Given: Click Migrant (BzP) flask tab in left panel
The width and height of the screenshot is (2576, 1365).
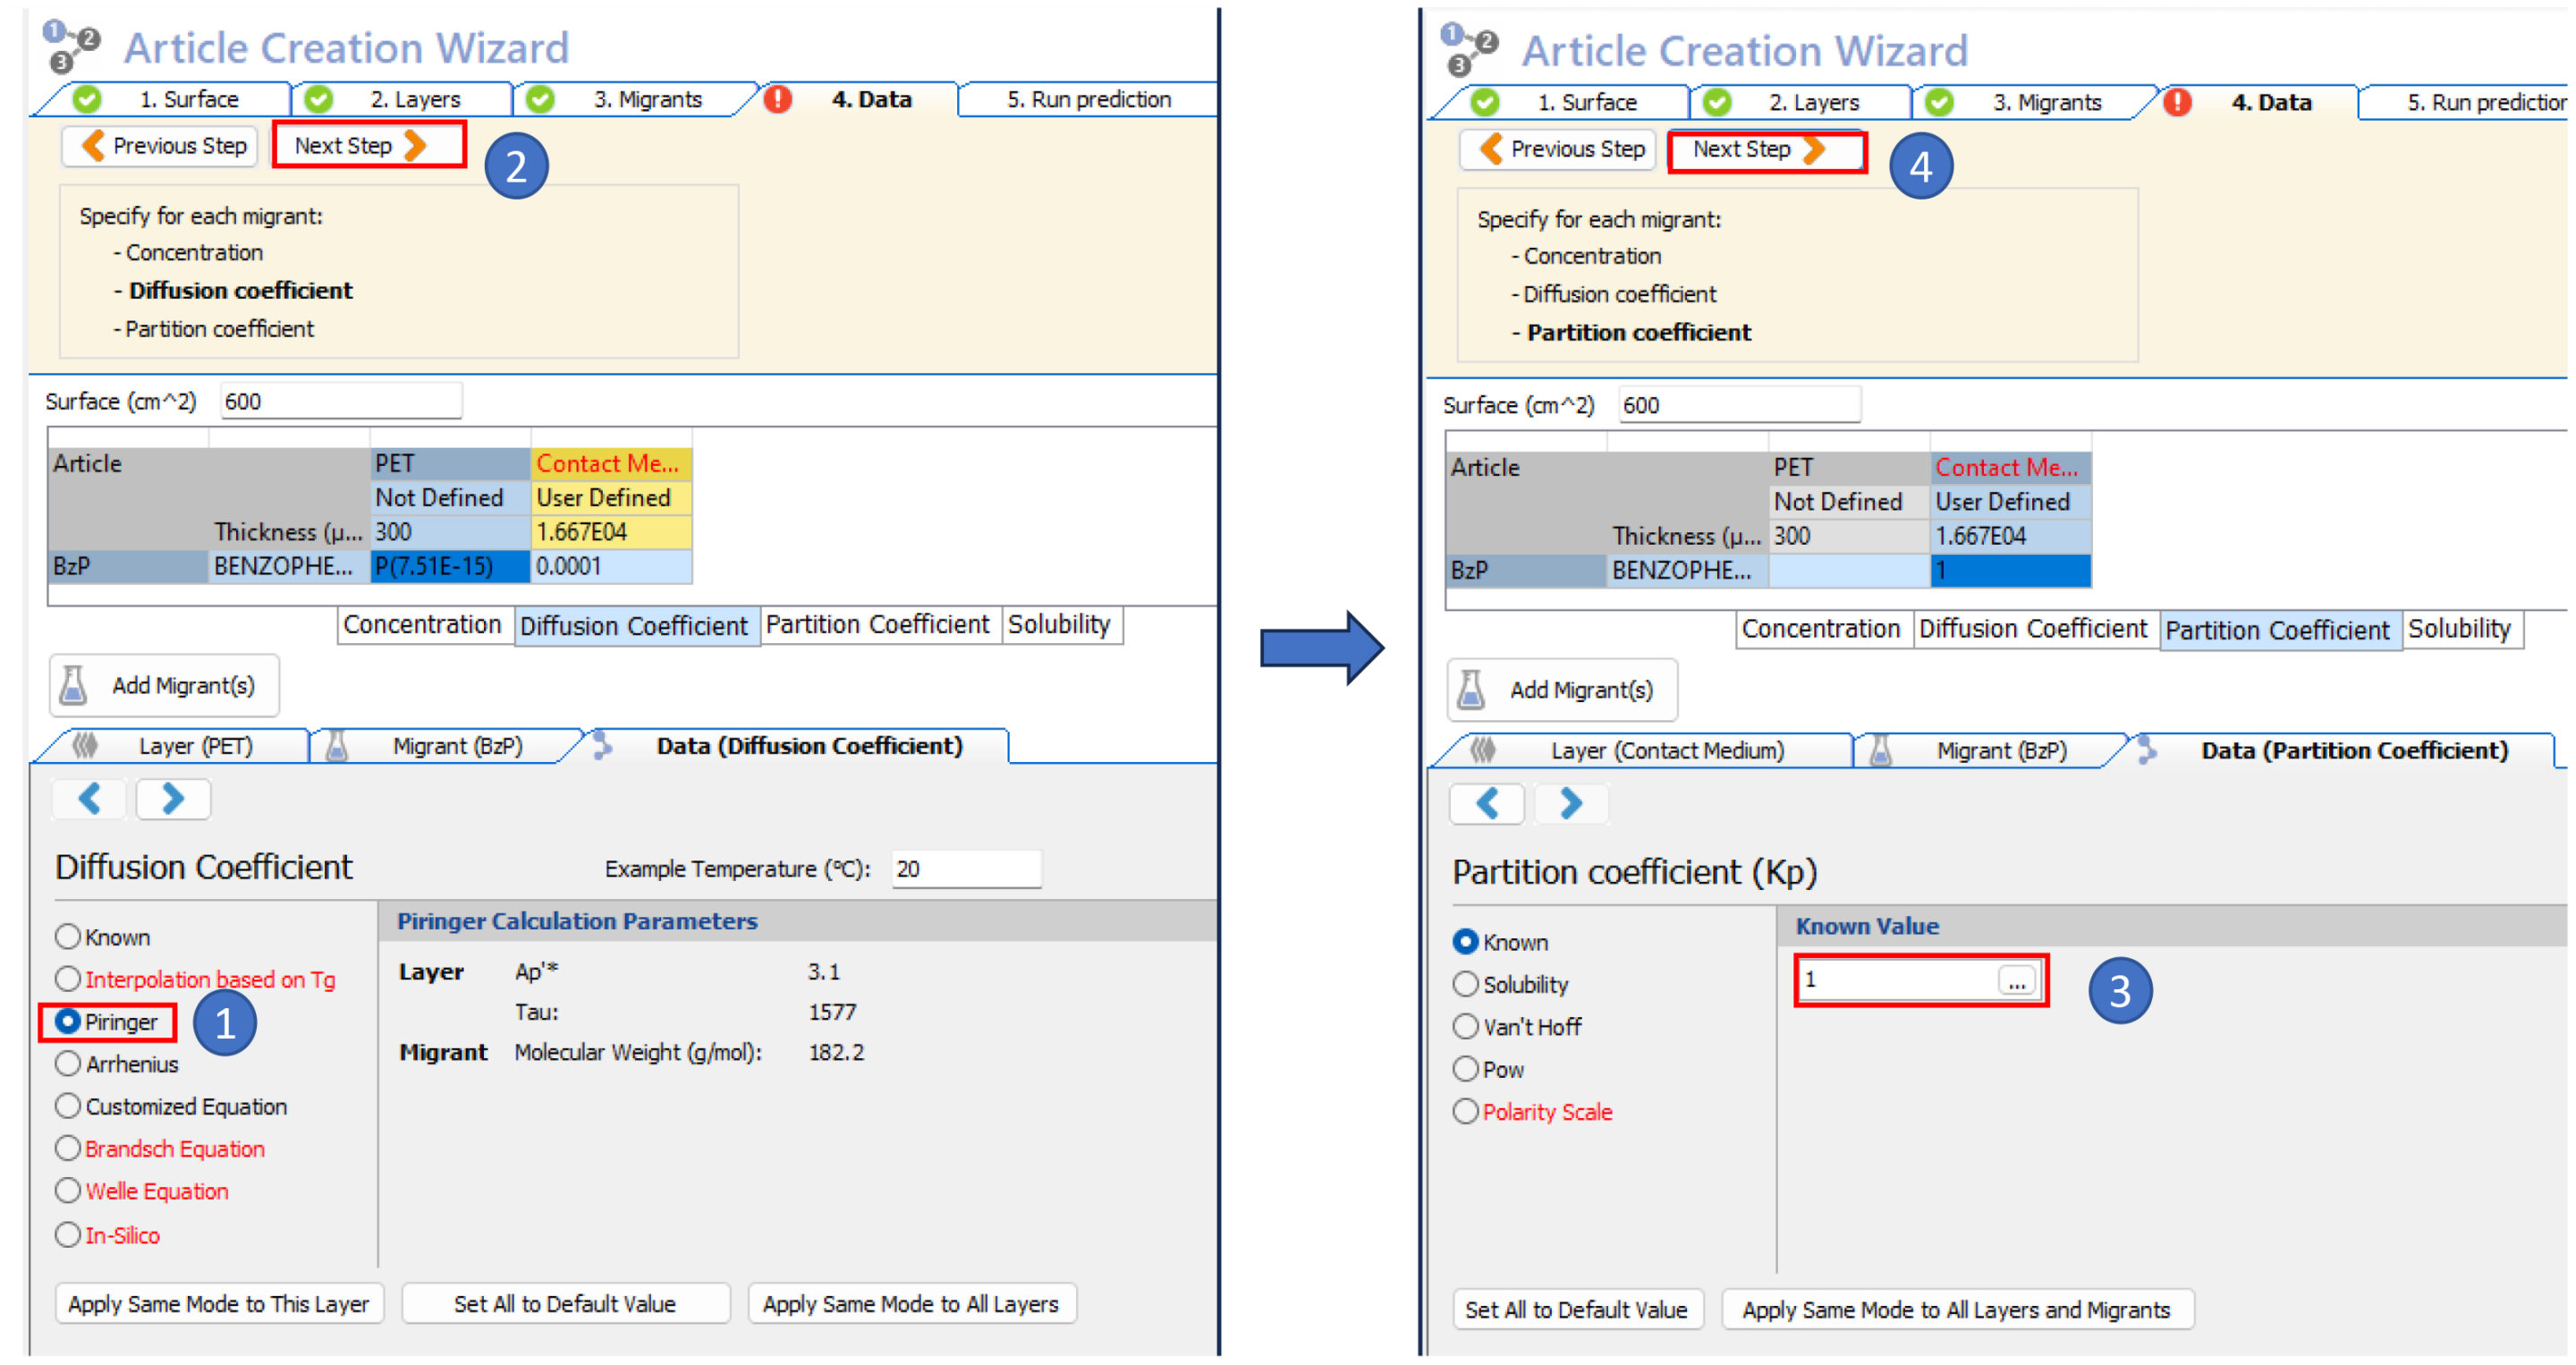Looking at the screenshot, I should tap(336, 746).
